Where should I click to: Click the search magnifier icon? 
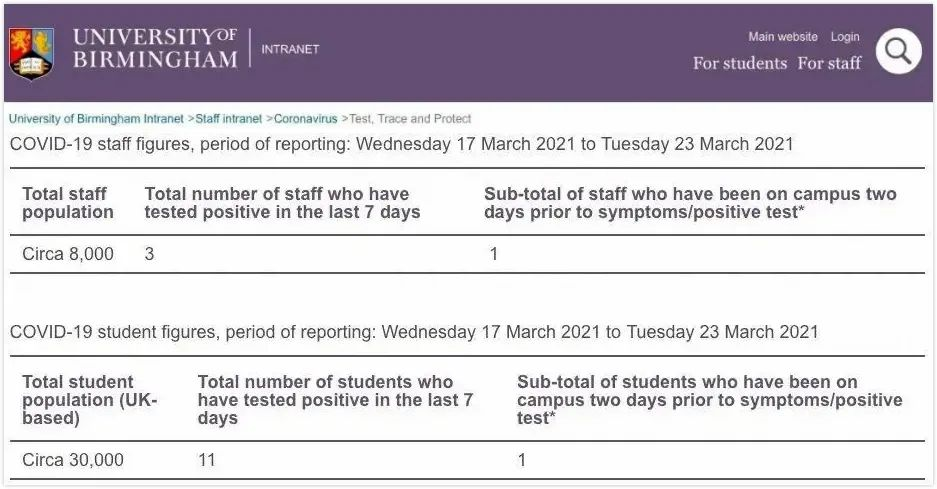(x=898, y=51)
